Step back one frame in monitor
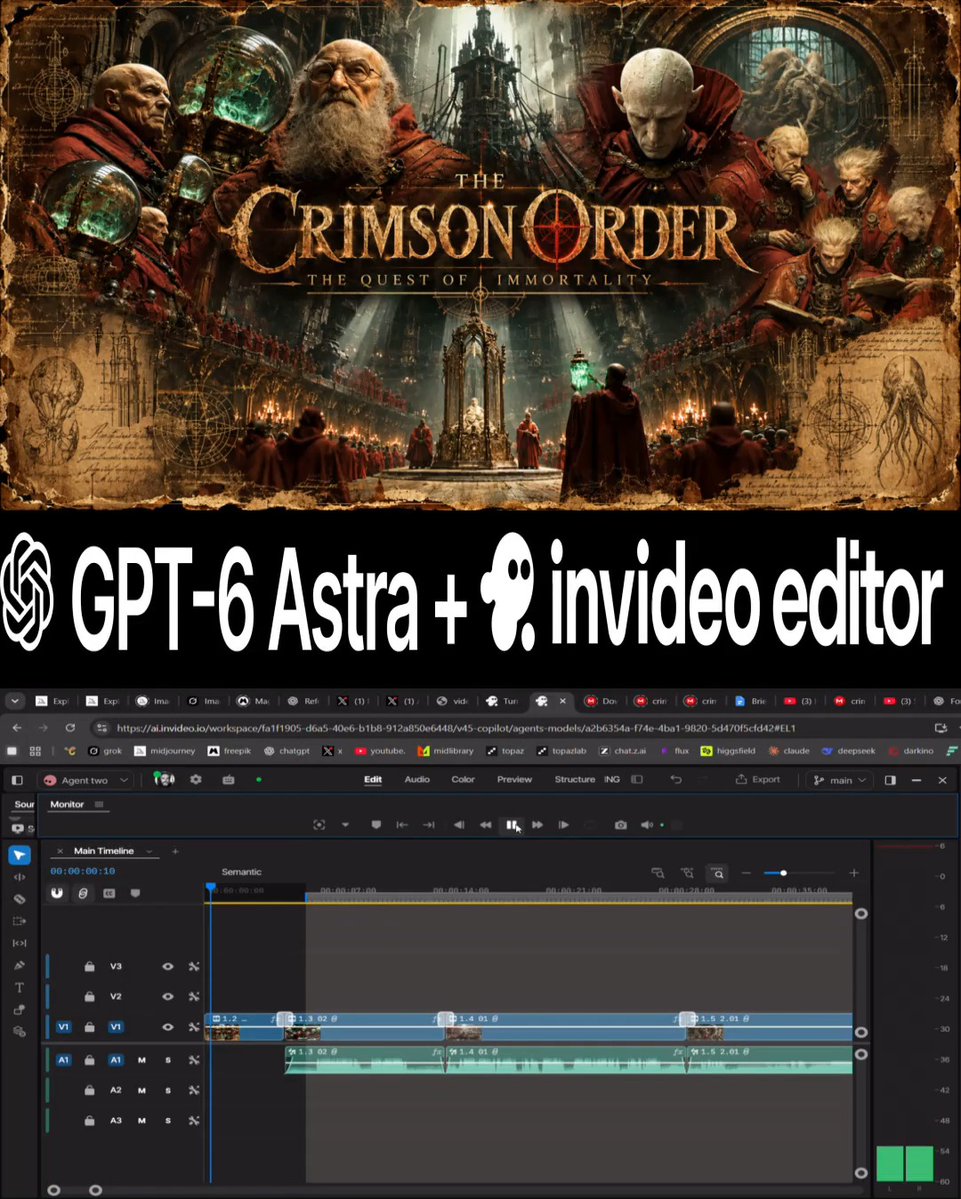 point(459,825)
